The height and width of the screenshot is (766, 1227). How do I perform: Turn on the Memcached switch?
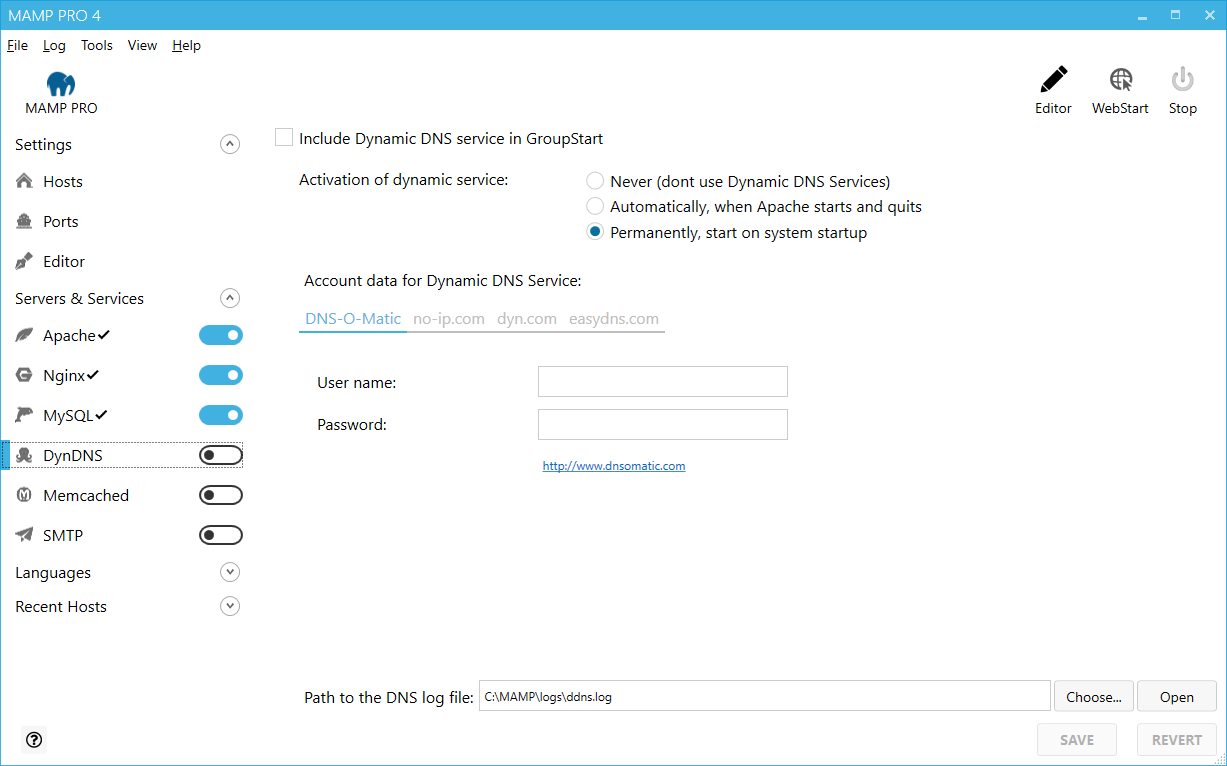tap(221, 495)
